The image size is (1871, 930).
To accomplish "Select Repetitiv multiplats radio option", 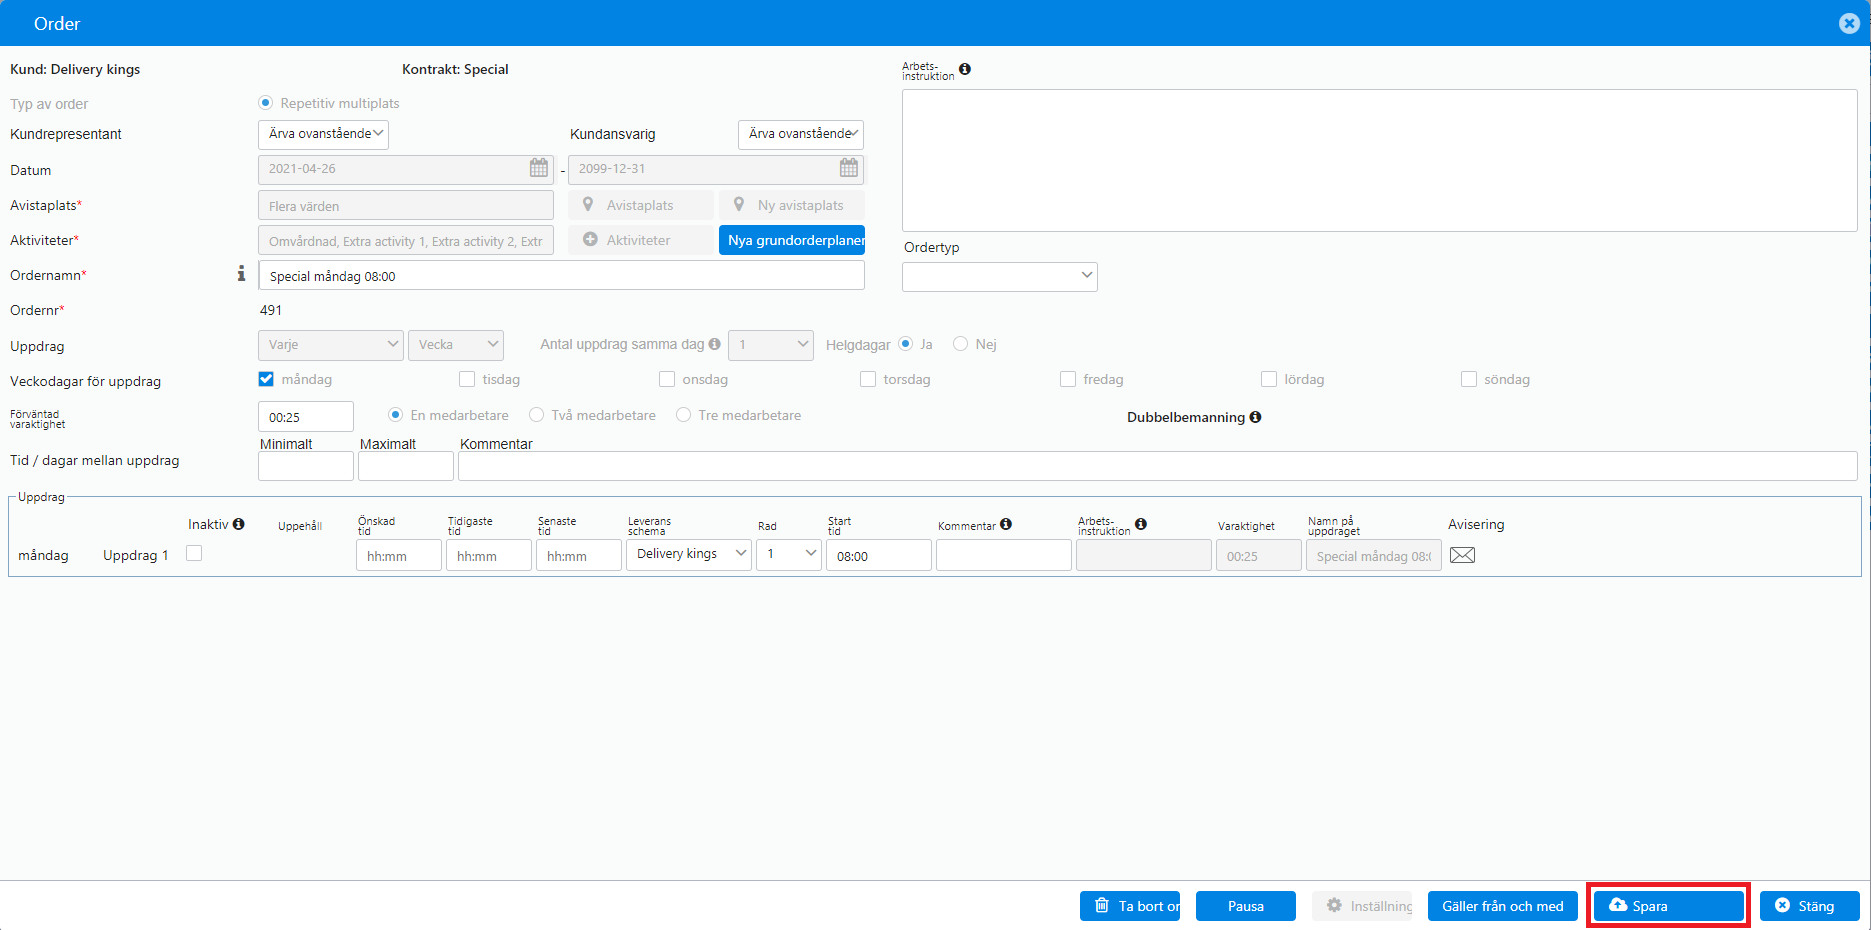I will tap(266, 103).
